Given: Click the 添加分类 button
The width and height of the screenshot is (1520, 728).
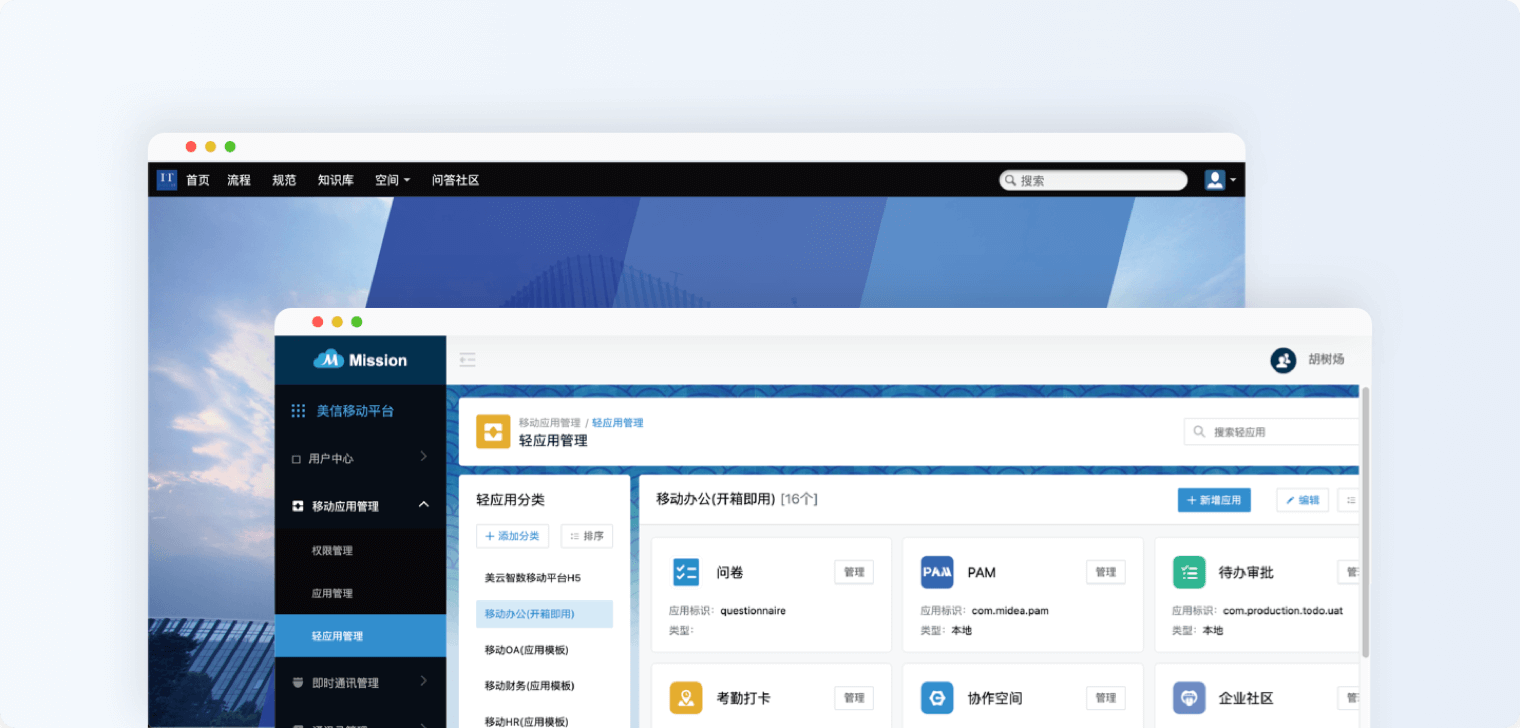Looking at the screenshot, I should coord(512,536).
